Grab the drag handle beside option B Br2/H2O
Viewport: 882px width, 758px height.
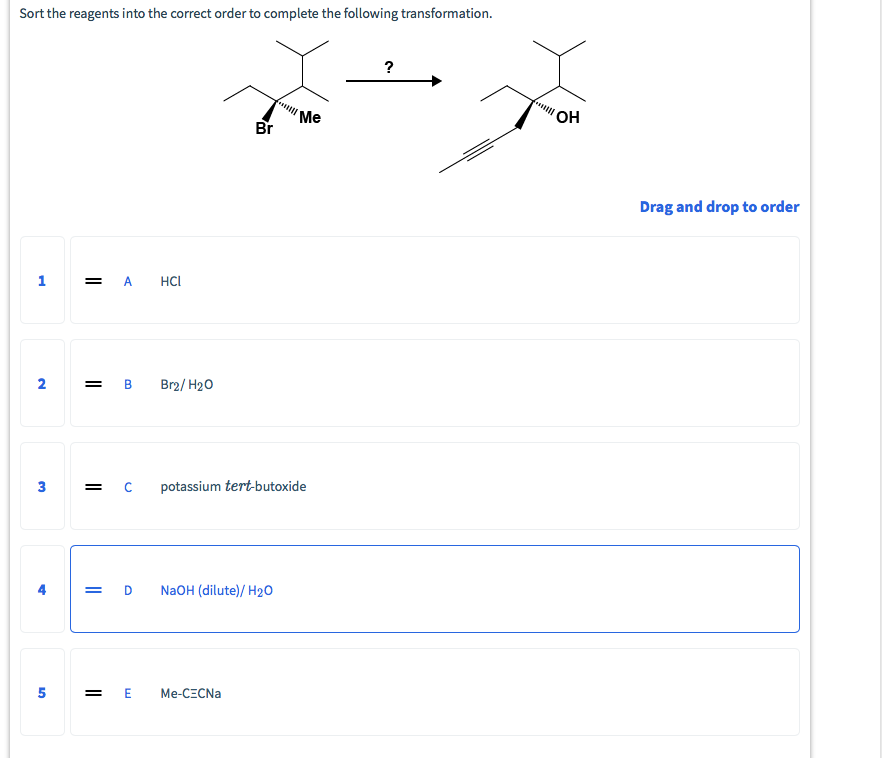coord(94,384)
